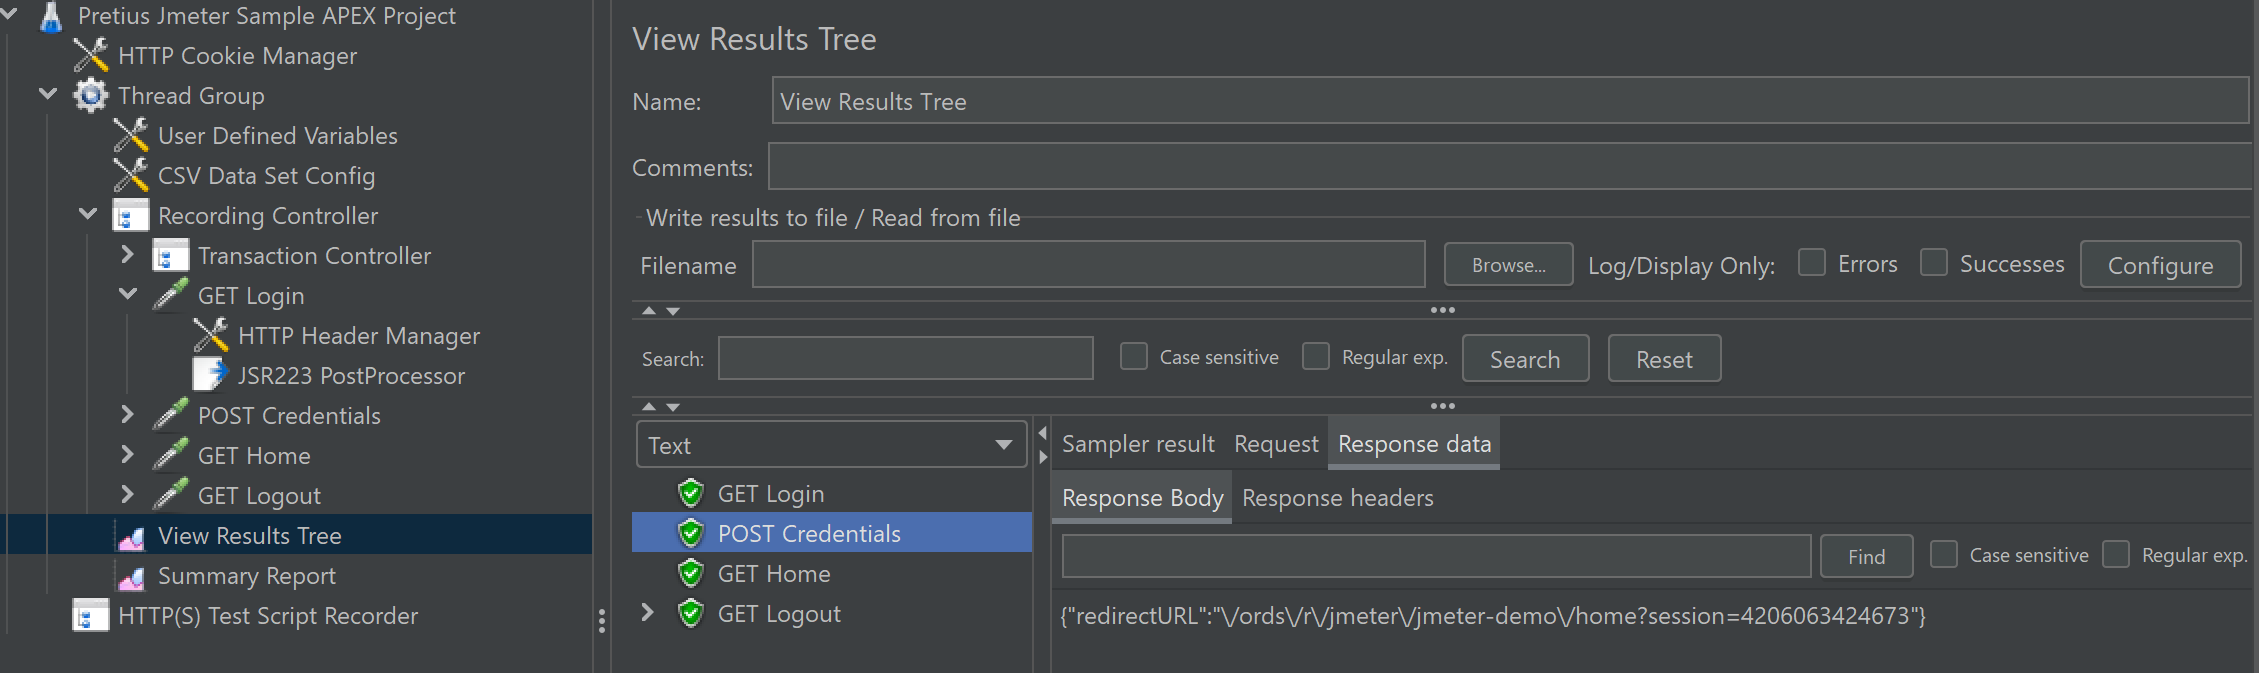Enable the Errors only checkbox
Screen dimensions: 2259x673
point(1811,263)
